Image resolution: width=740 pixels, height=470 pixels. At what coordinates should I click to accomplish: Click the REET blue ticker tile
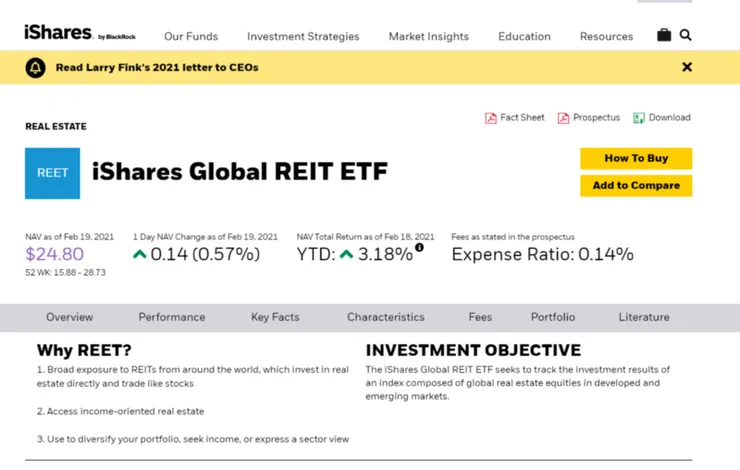52,173
